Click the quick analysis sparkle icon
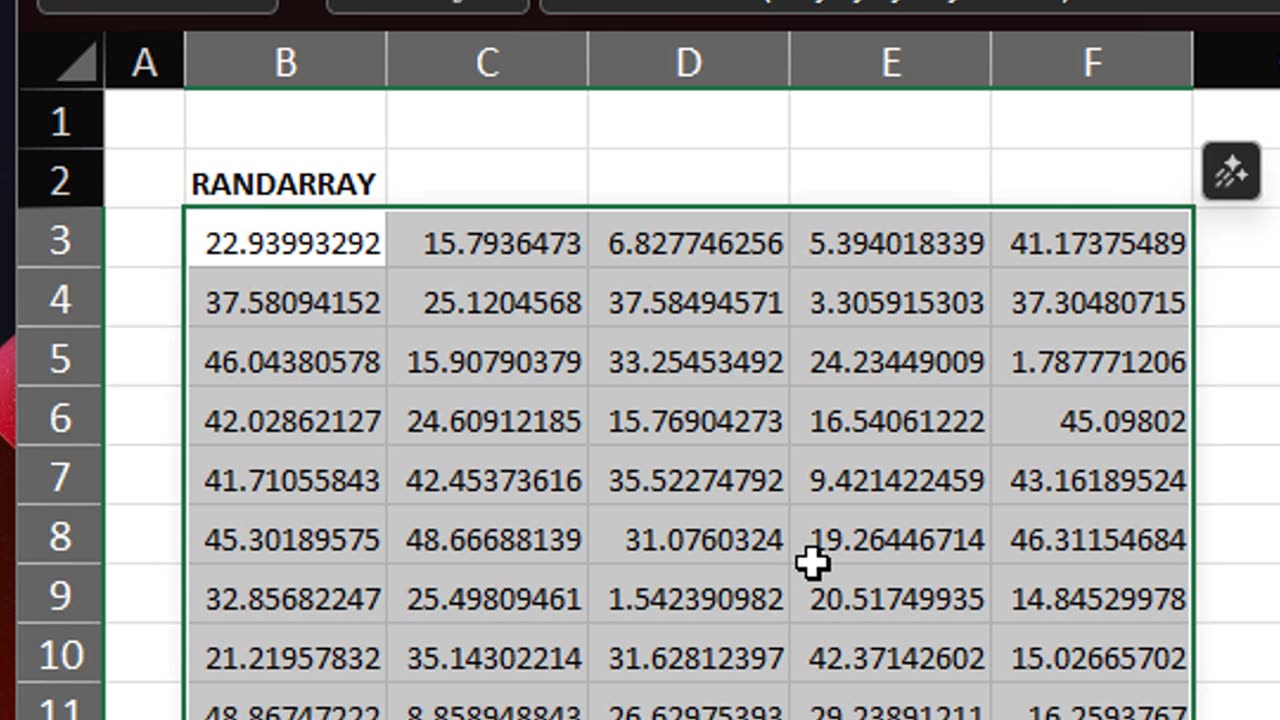Image resolution: width=1280 pixels, height=720 pixels. (x=1231, y=172)
